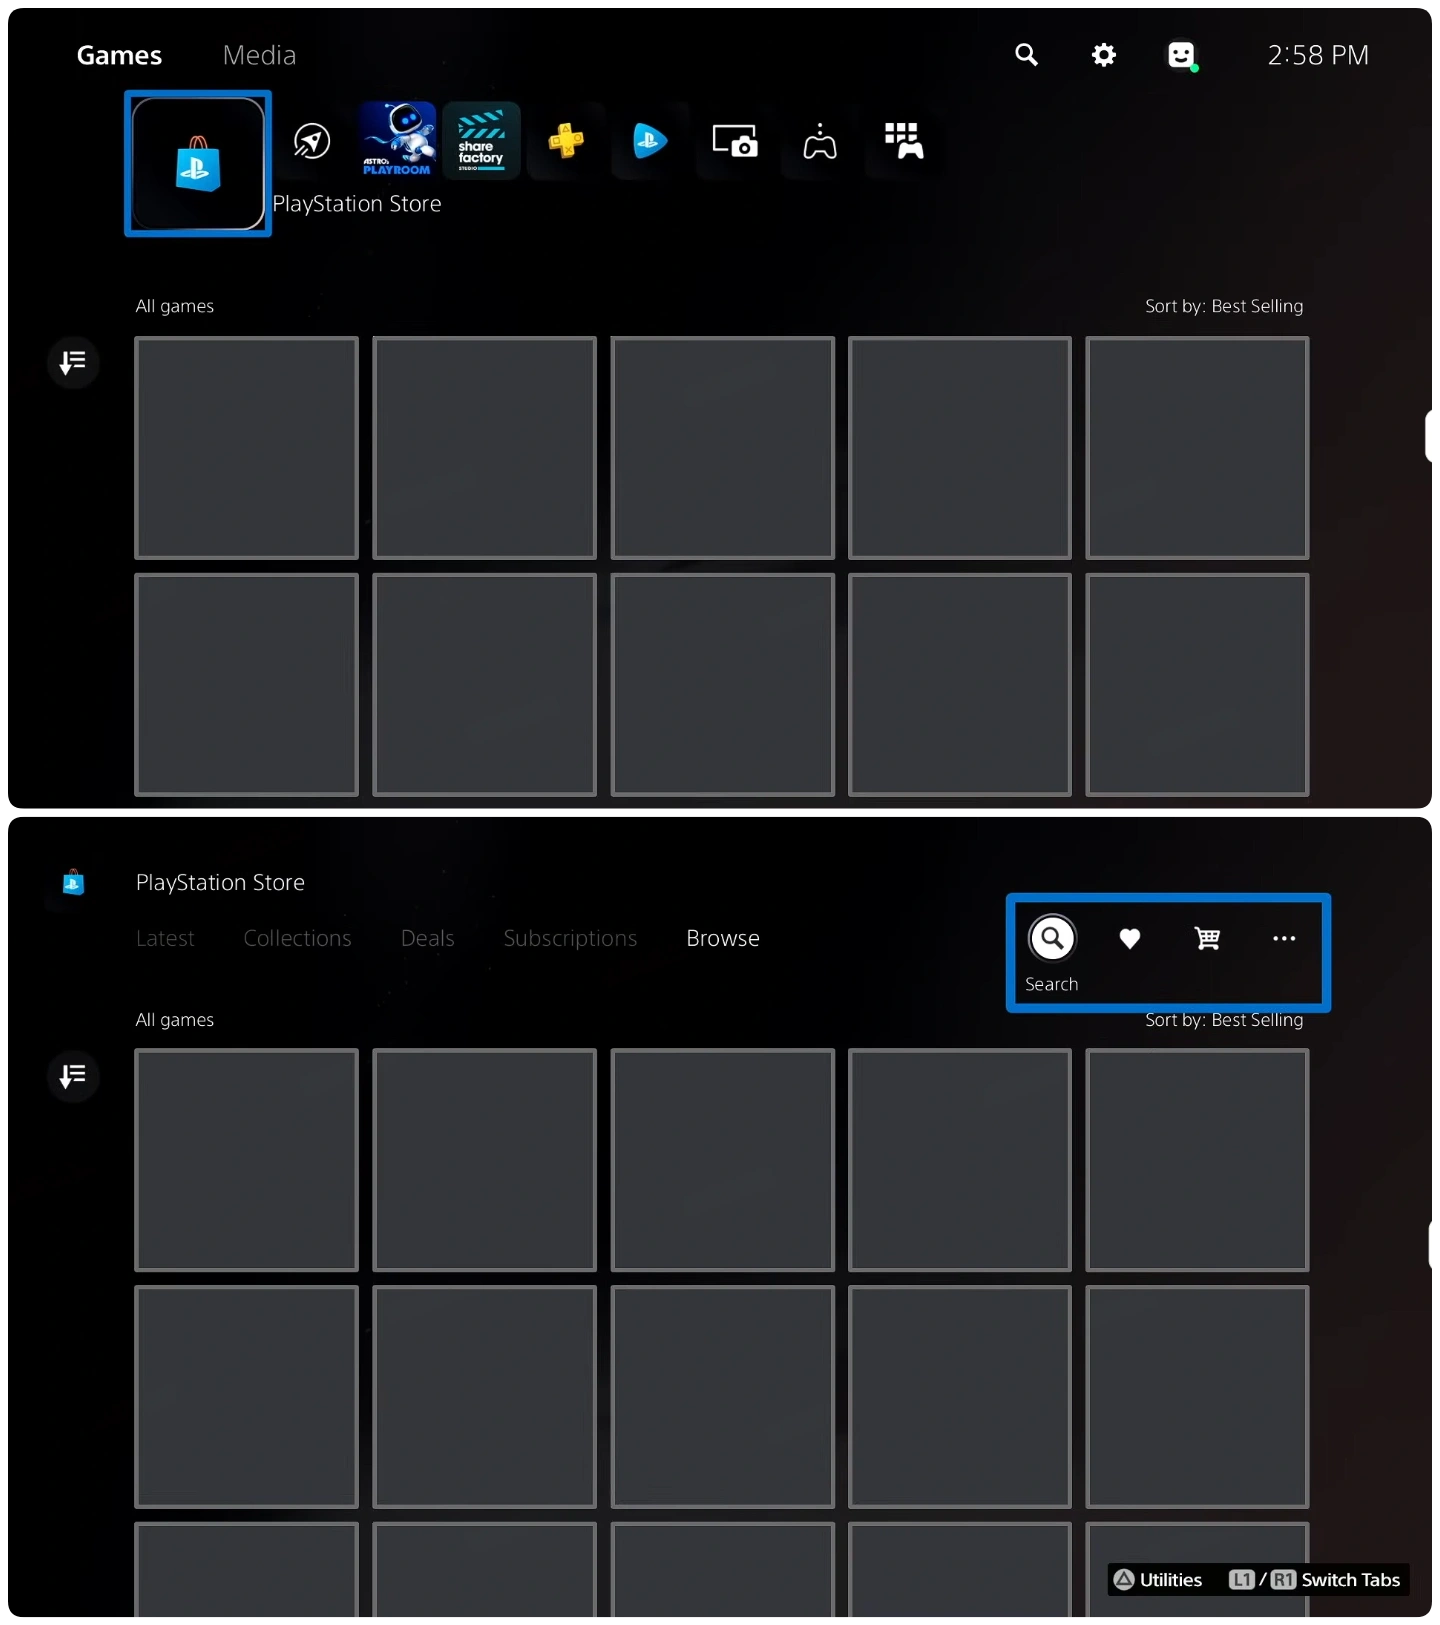The width and height of the screenshot is (1440, 1625).
Task: Open the Explore rocket icon
Action: [312, 141]
